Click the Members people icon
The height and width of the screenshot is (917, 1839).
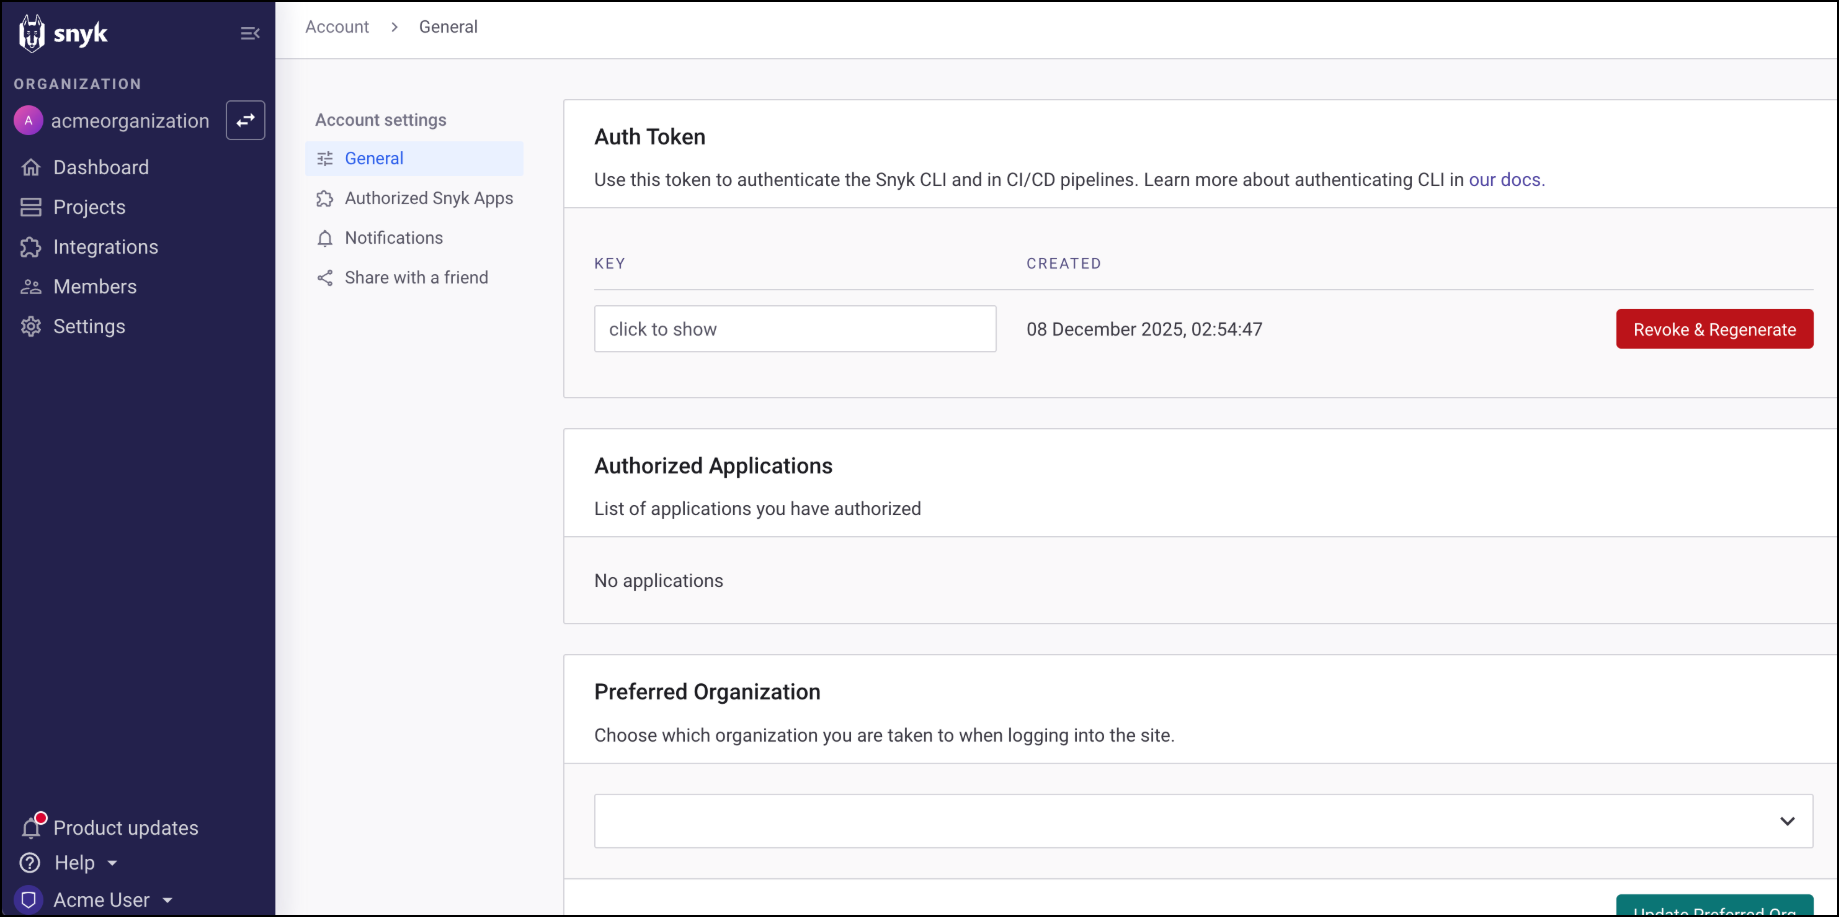31,287
